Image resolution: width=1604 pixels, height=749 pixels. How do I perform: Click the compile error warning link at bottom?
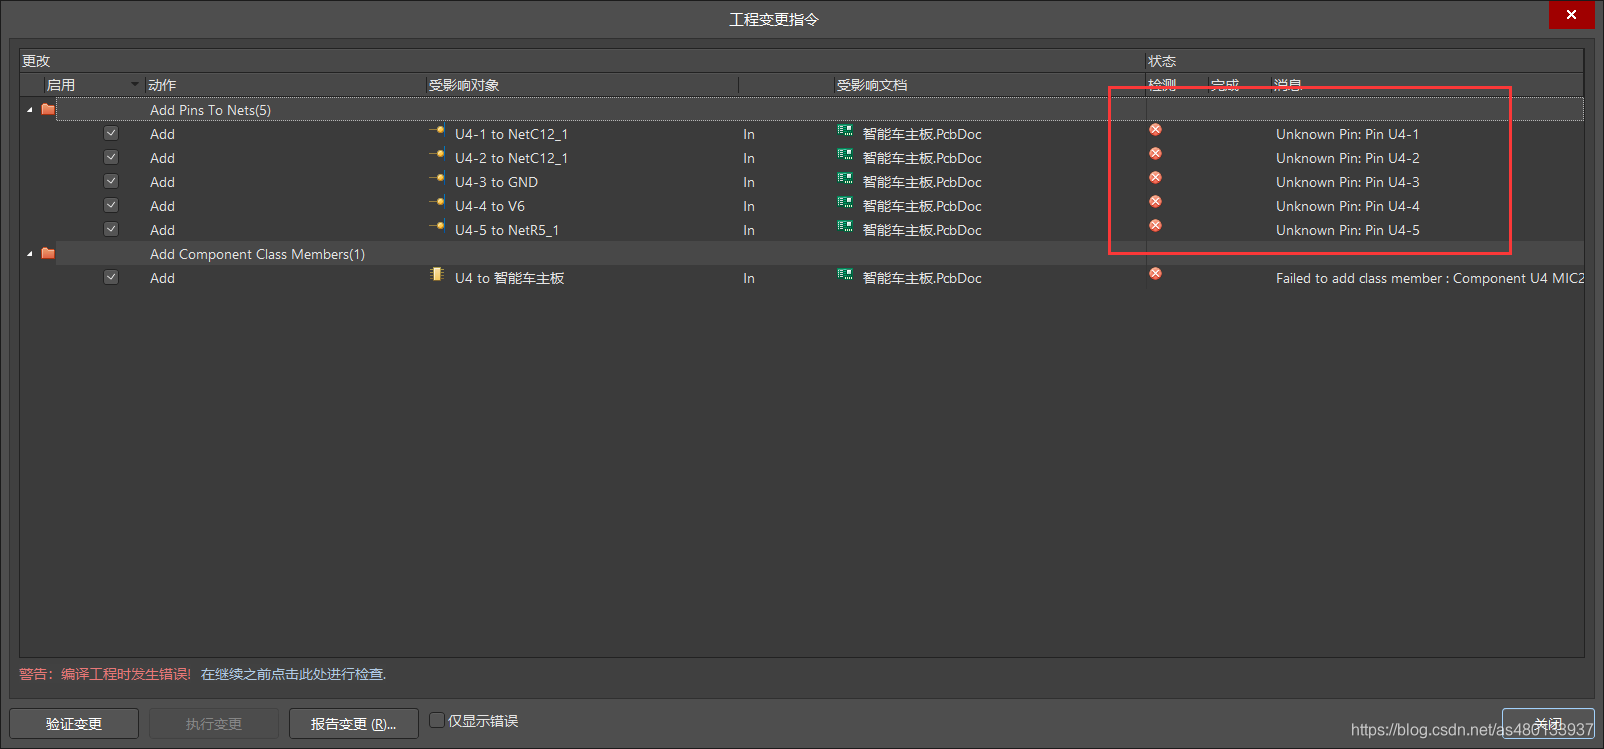(x=293, y=674)
